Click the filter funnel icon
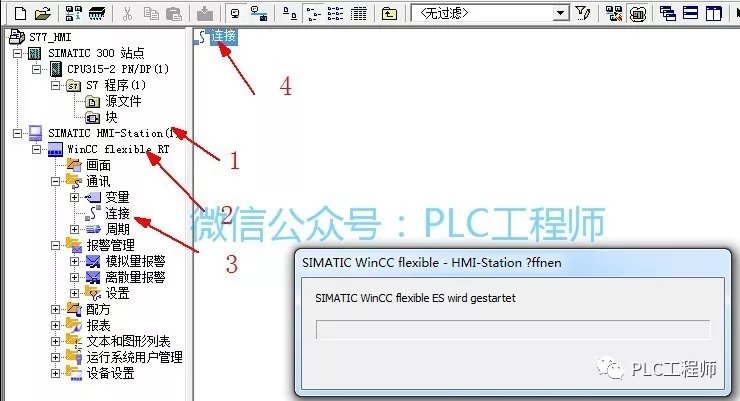The height and width of the screenshot is (401, 740). click(x=583, y=13)
